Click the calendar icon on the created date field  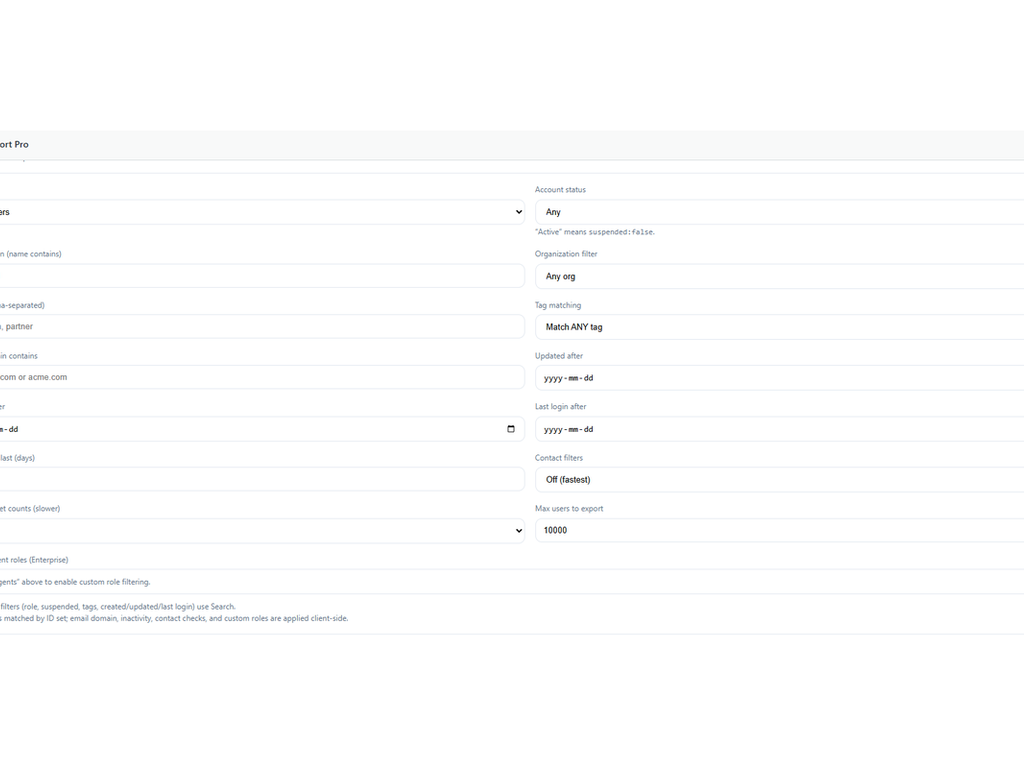coord(511,428)
